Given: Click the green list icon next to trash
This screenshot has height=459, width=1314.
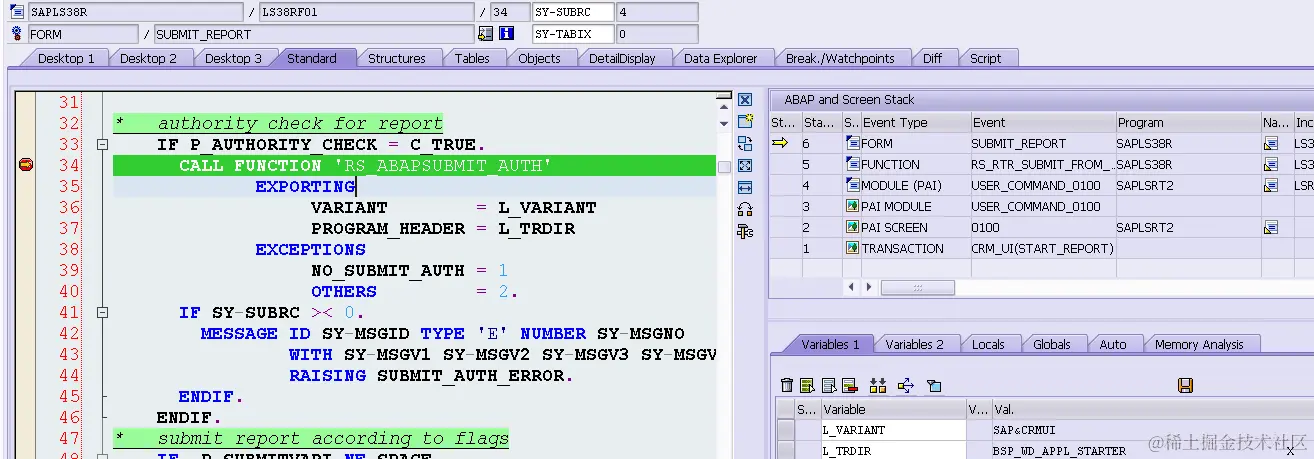Looking at the screenshot, I should pos(807,385).
